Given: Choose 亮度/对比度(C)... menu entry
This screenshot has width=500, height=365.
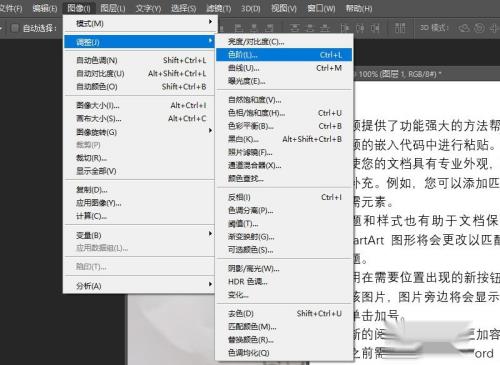Looking at the screenshot, I should click(x=284, y=42).
